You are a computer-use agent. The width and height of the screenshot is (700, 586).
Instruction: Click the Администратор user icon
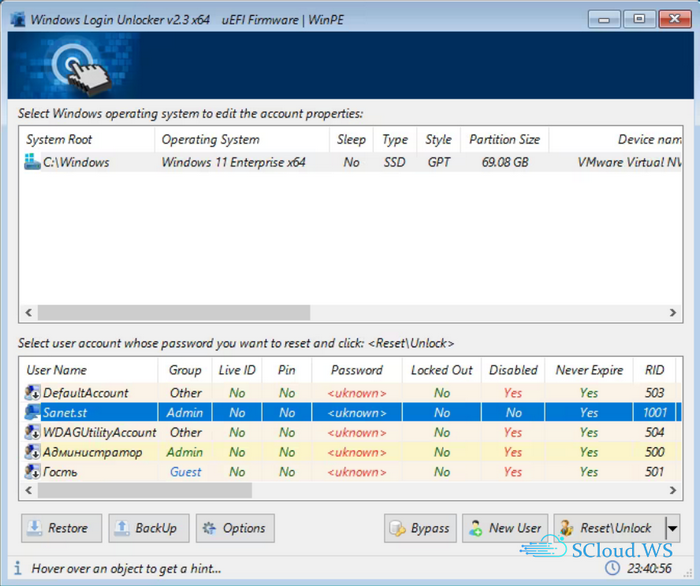[x=32, y=452]
